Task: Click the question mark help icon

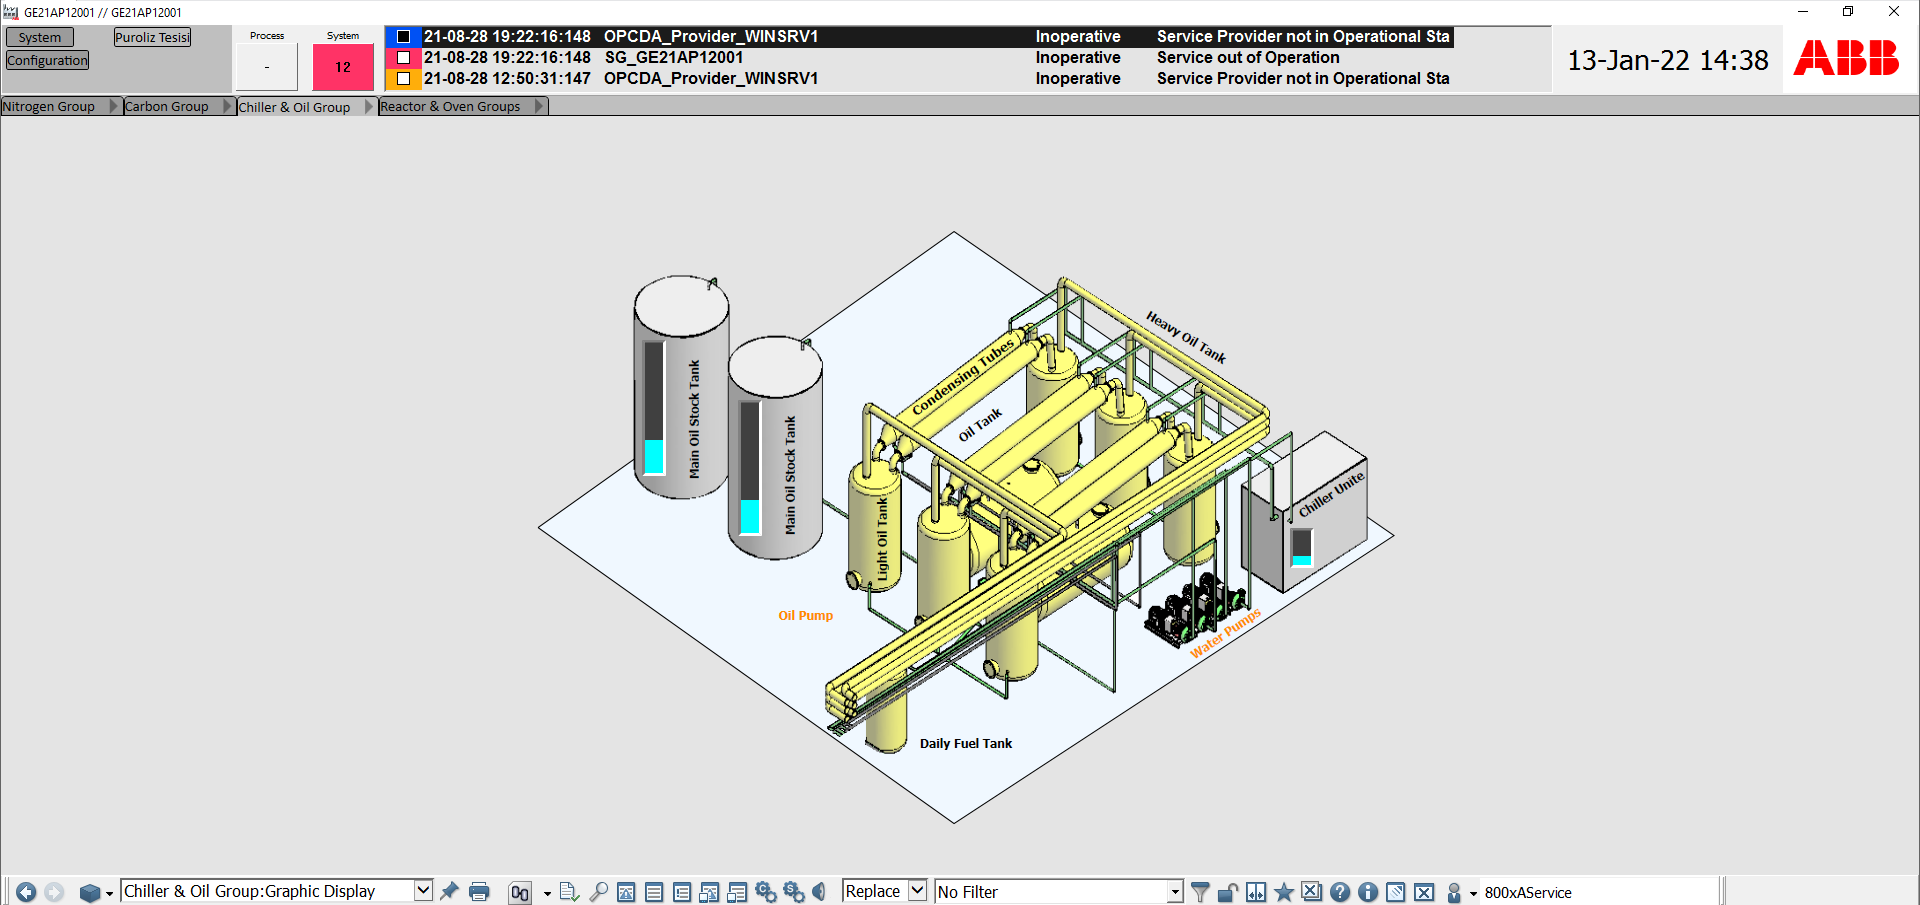Action: tap(1340, 891)
